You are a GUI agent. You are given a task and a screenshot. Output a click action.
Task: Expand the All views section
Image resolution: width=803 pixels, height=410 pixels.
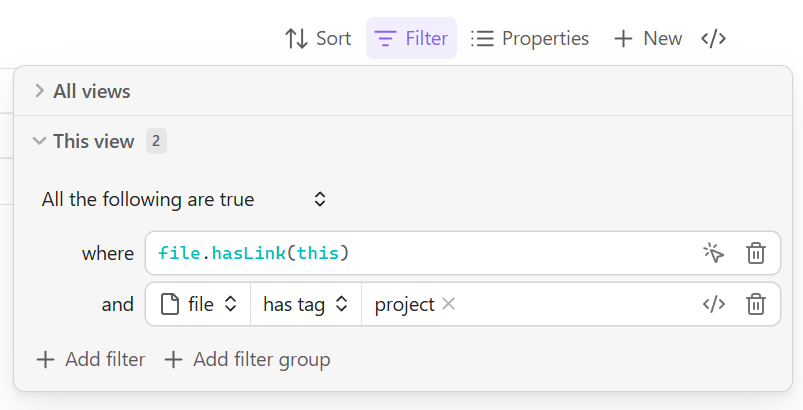82,91
